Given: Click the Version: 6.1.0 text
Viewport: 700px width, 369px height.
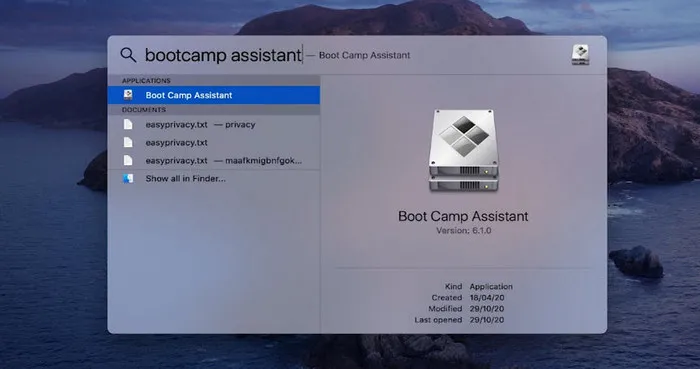Looking at the screenshot, I should click(463, 231).
